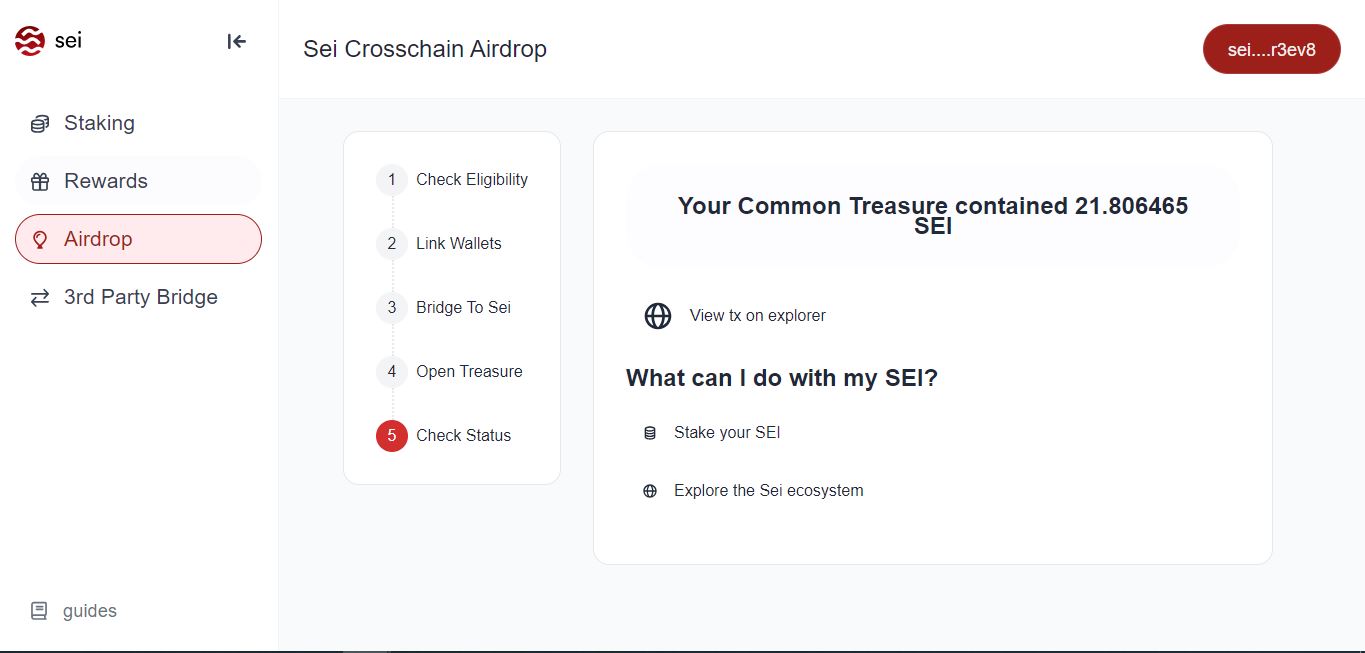Click the guides book icon
This screenshot has width=1365, height=653.
coord(39,611)
